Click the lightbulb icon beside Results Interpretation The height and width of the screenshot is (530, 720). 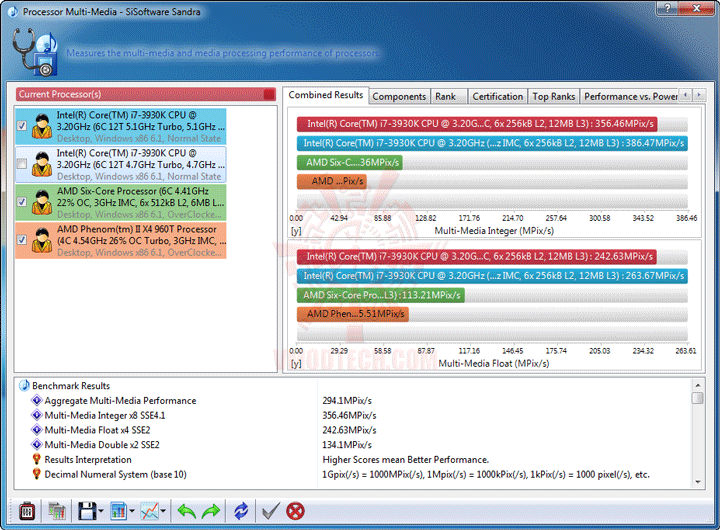[37, 459]
